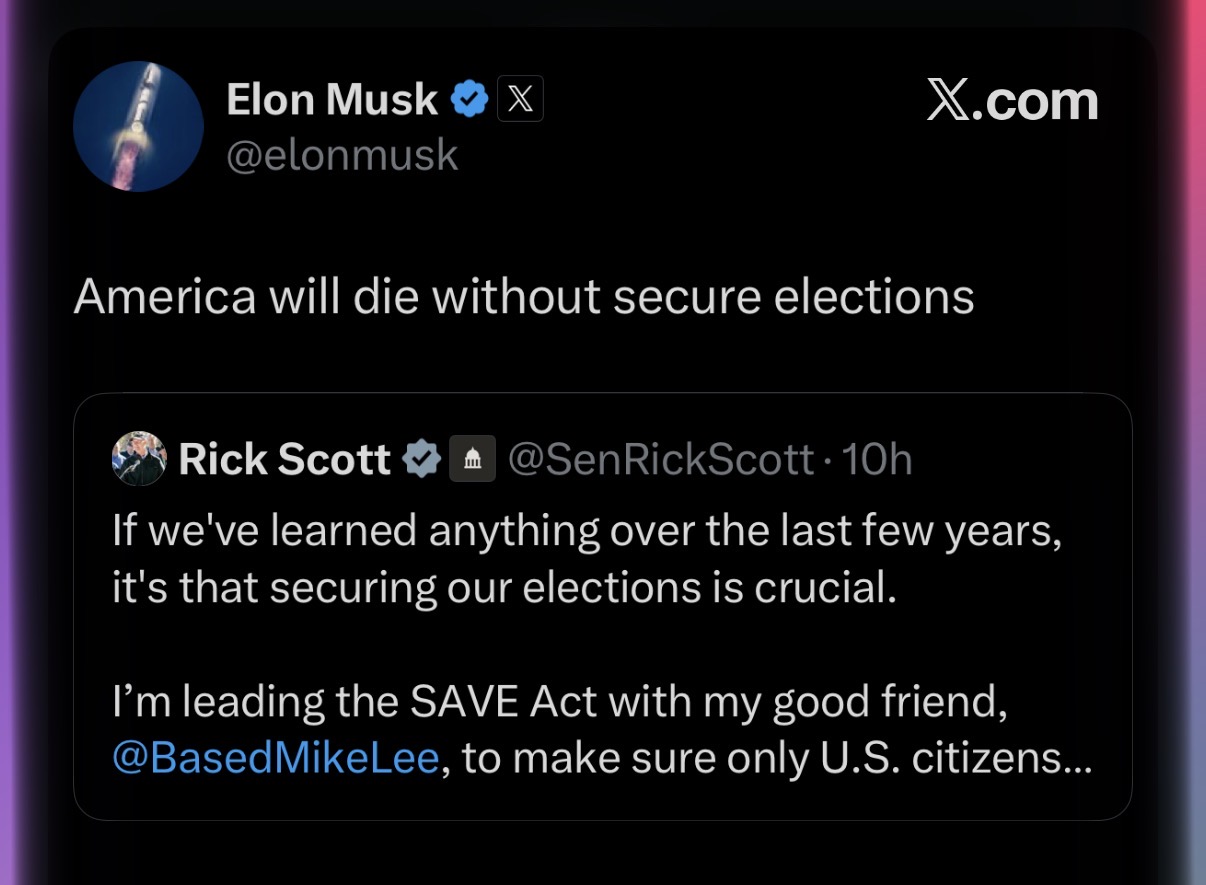Open the Elon Musk display name
This screenshot has width=1206, height=885.
coord(332,99)
